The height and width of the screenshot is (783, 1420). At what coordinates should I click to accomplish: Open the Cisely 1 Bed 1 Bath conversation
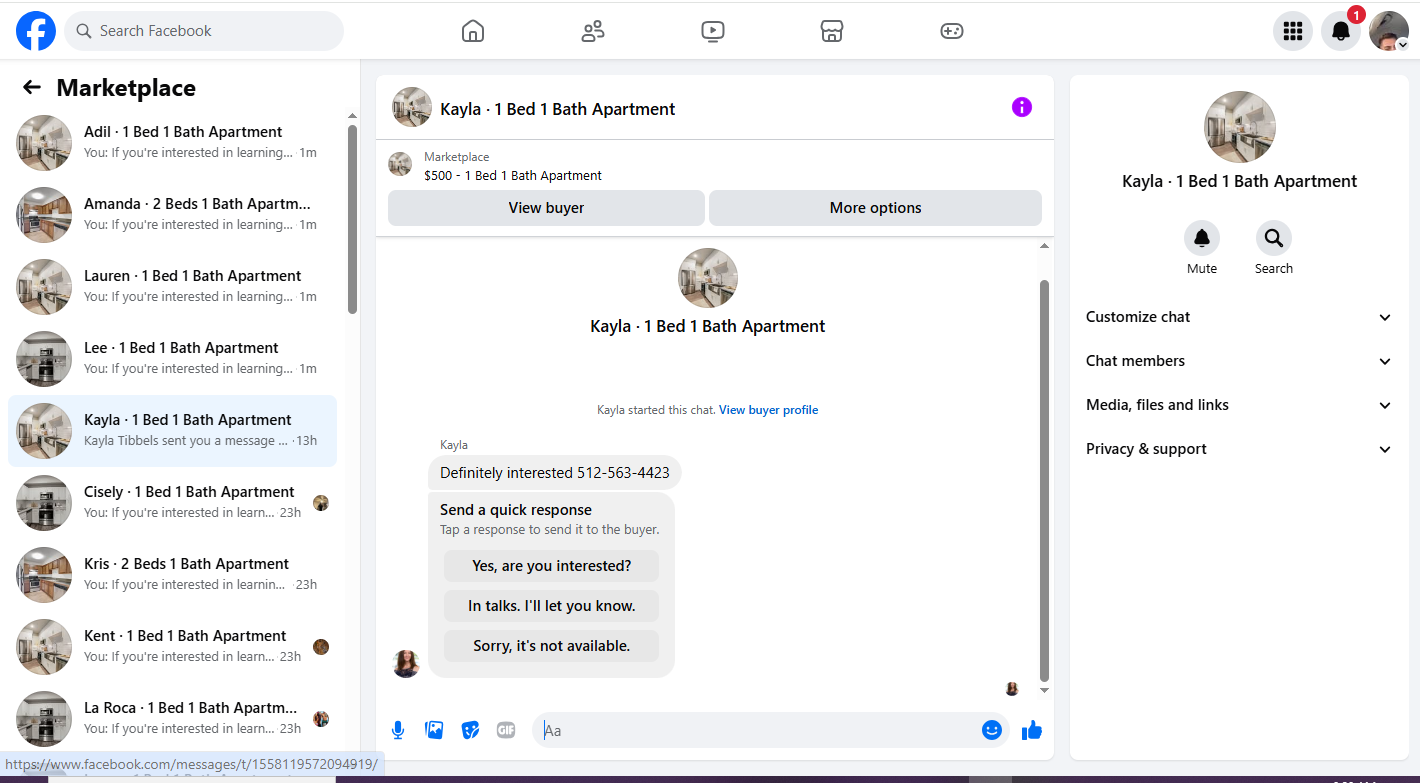click(173, 503)
